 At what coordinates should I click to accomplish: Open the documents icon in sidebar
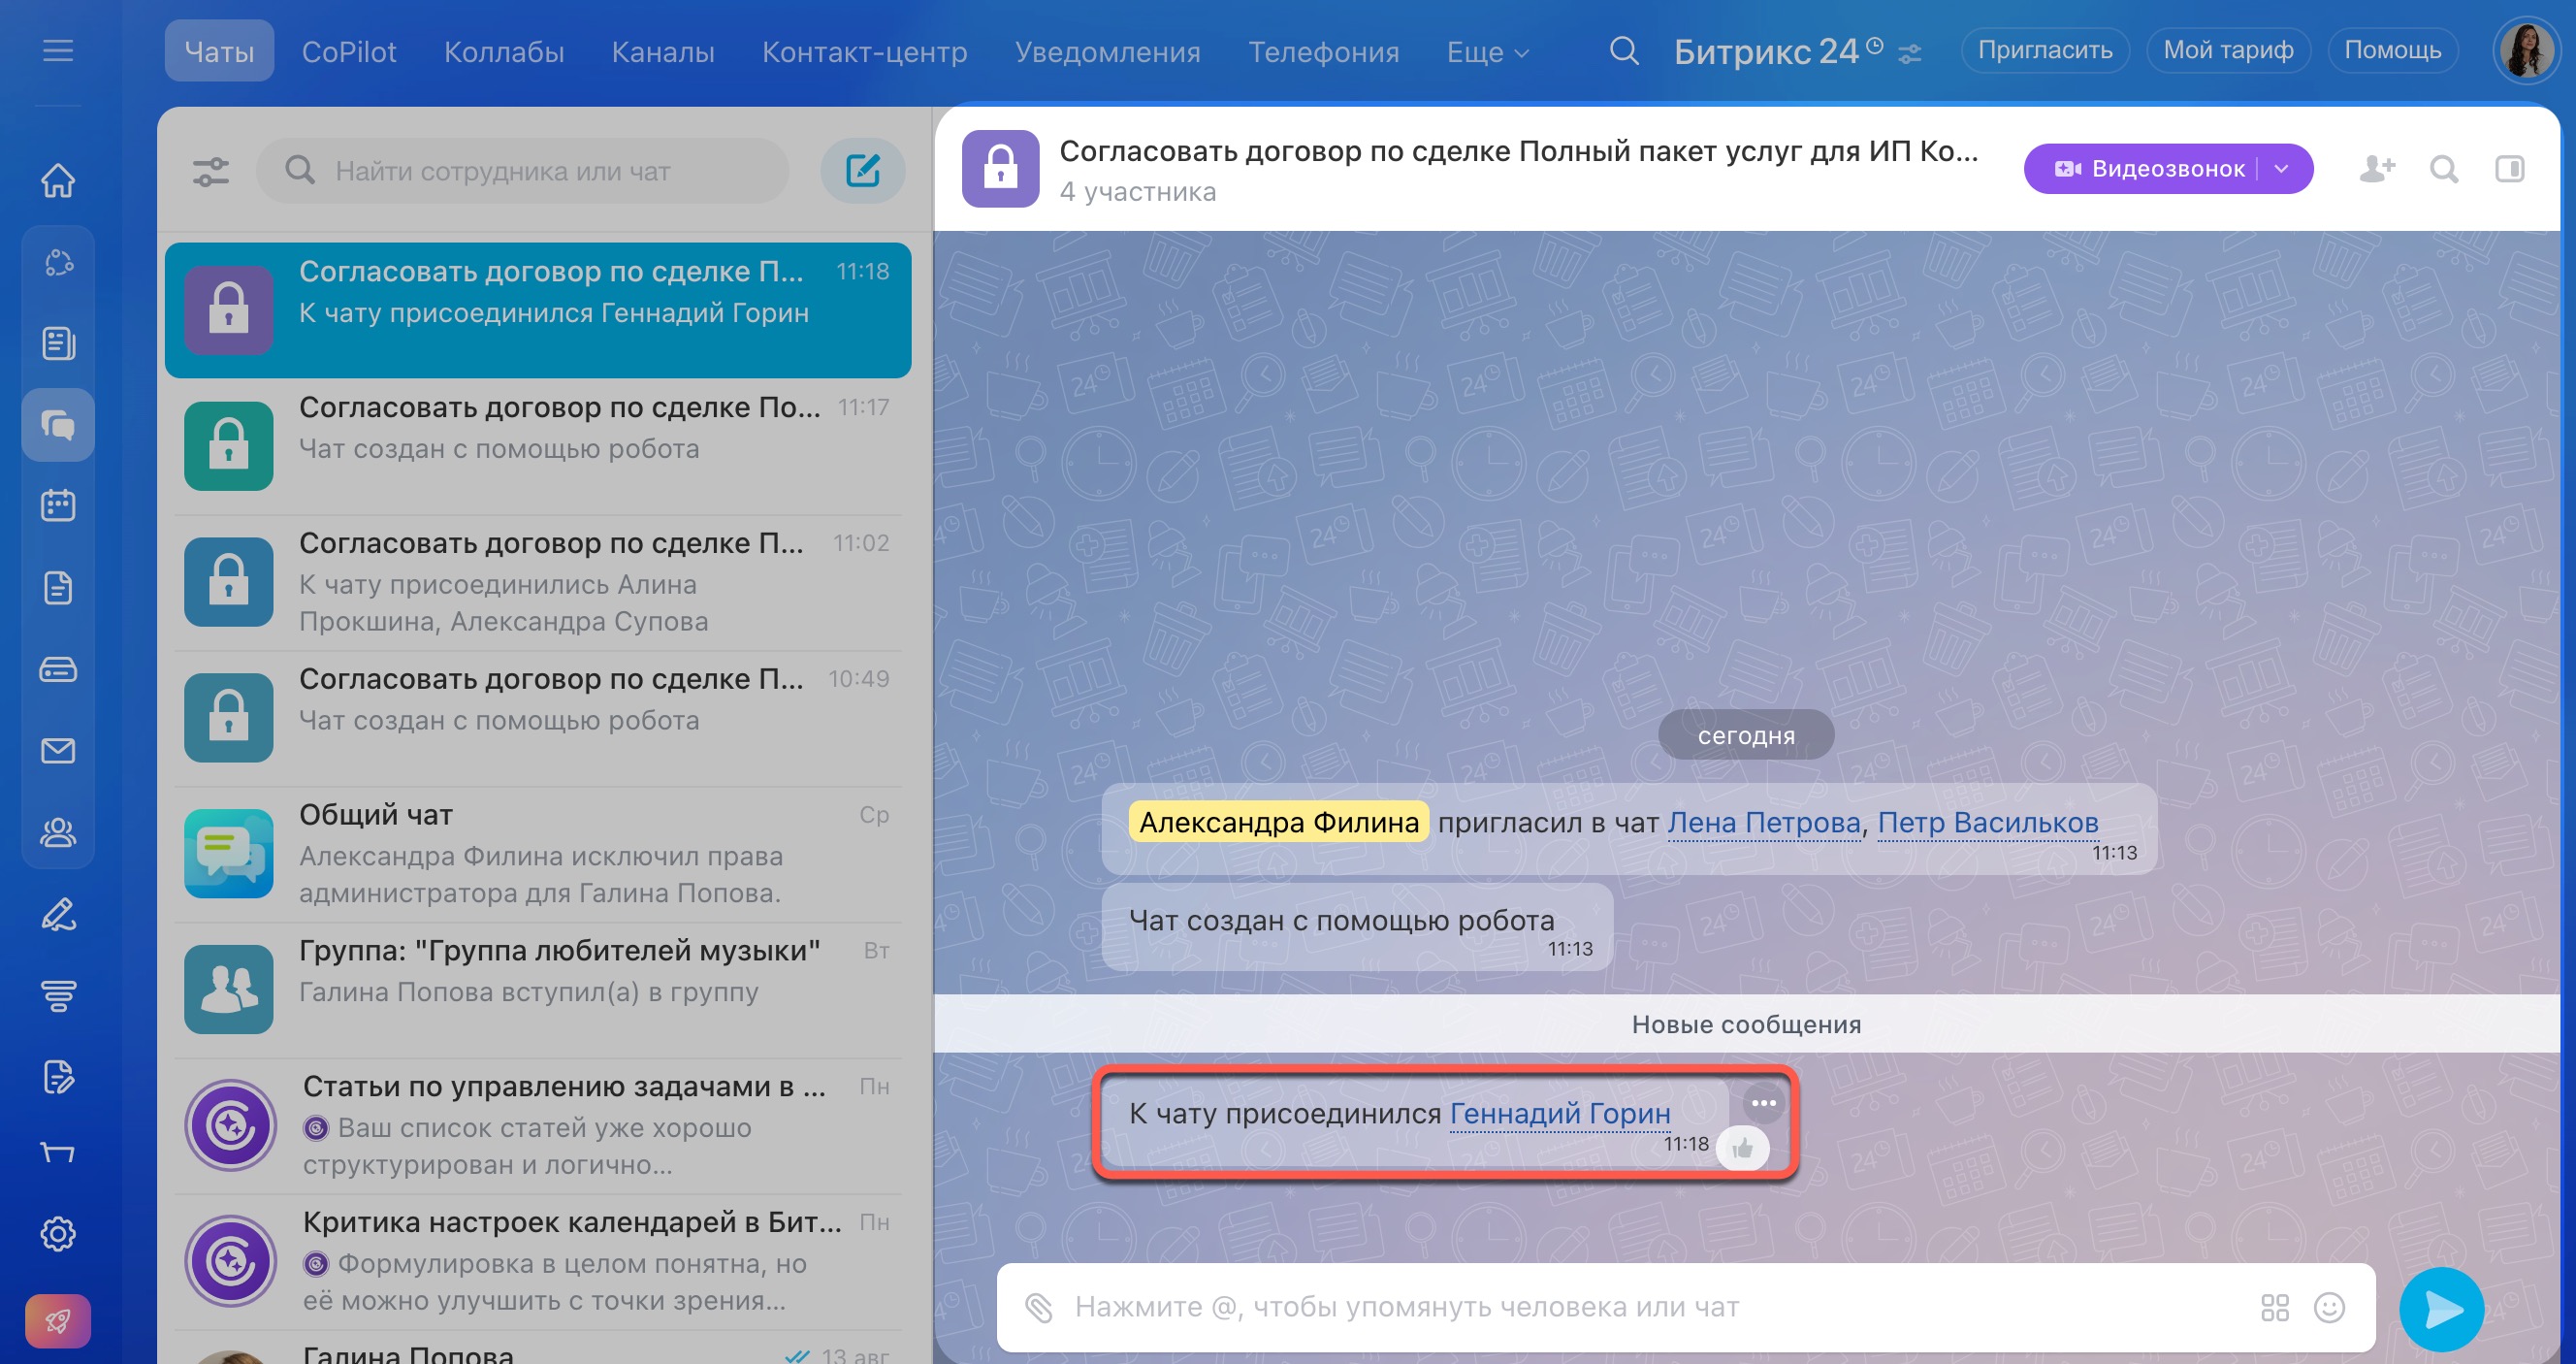pyautogui.click(x=58, y=588)
